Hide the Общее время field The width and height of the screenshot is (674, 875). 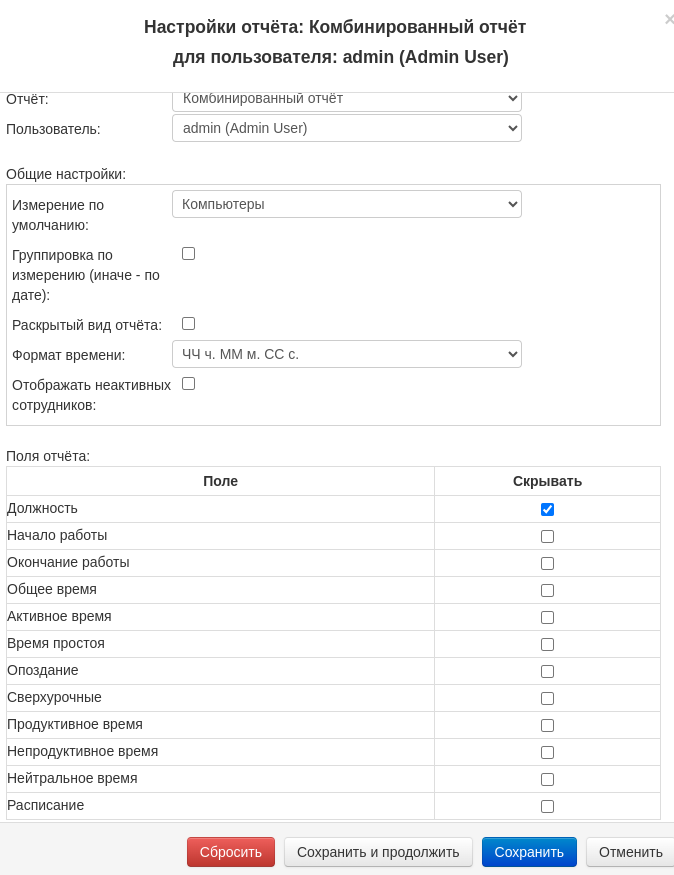[x=547, y=591]
